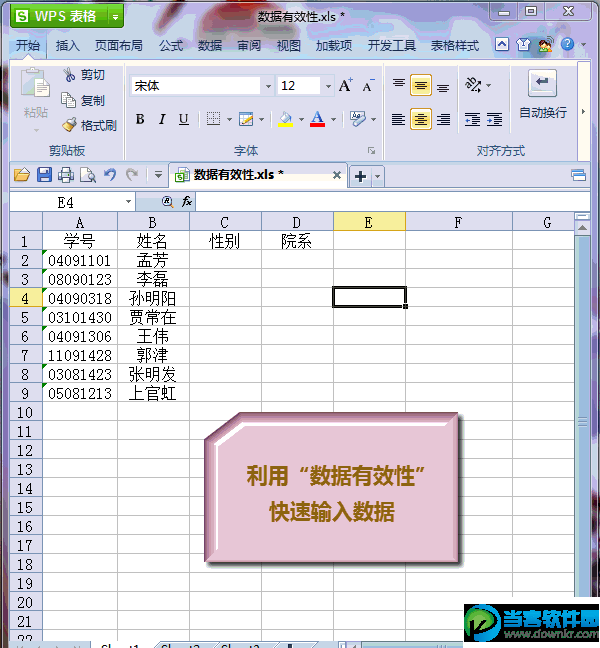Expand border style dropdown arrow
Screen dimensions: 600x648
coord(229,120)
